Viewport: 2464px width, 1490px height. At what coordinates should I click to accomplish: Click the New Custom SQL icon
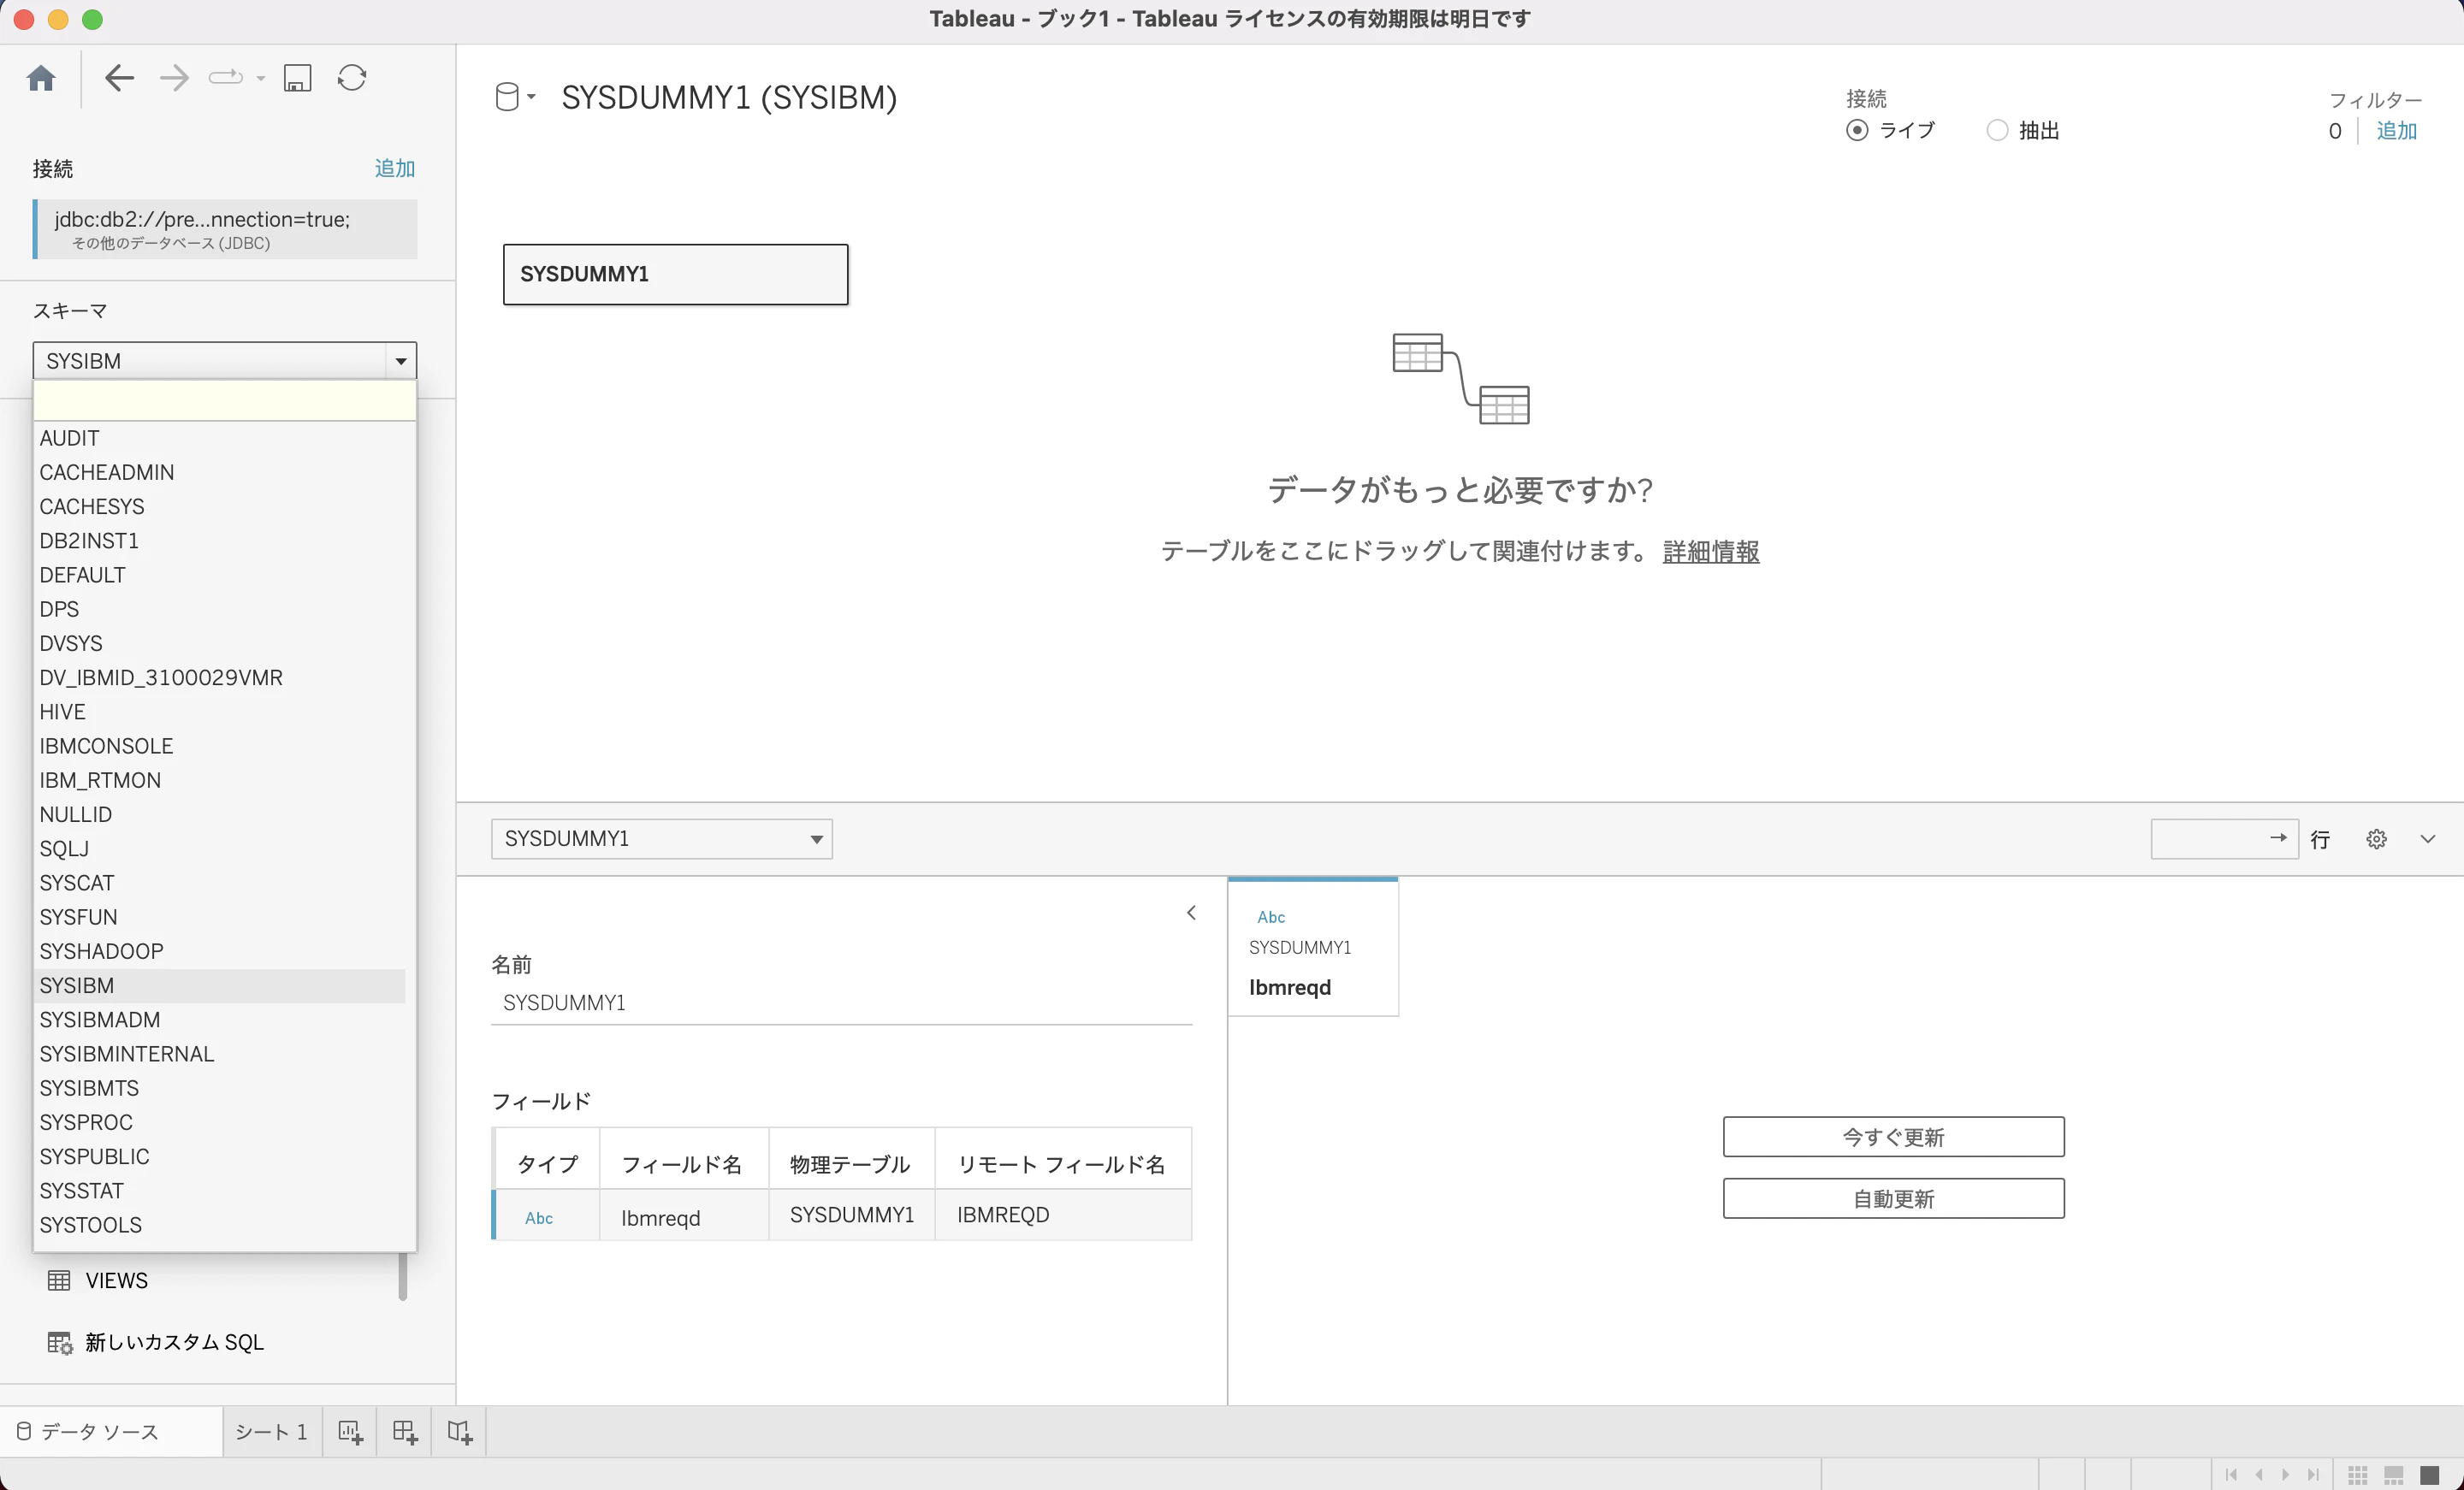pos(60,1343)
